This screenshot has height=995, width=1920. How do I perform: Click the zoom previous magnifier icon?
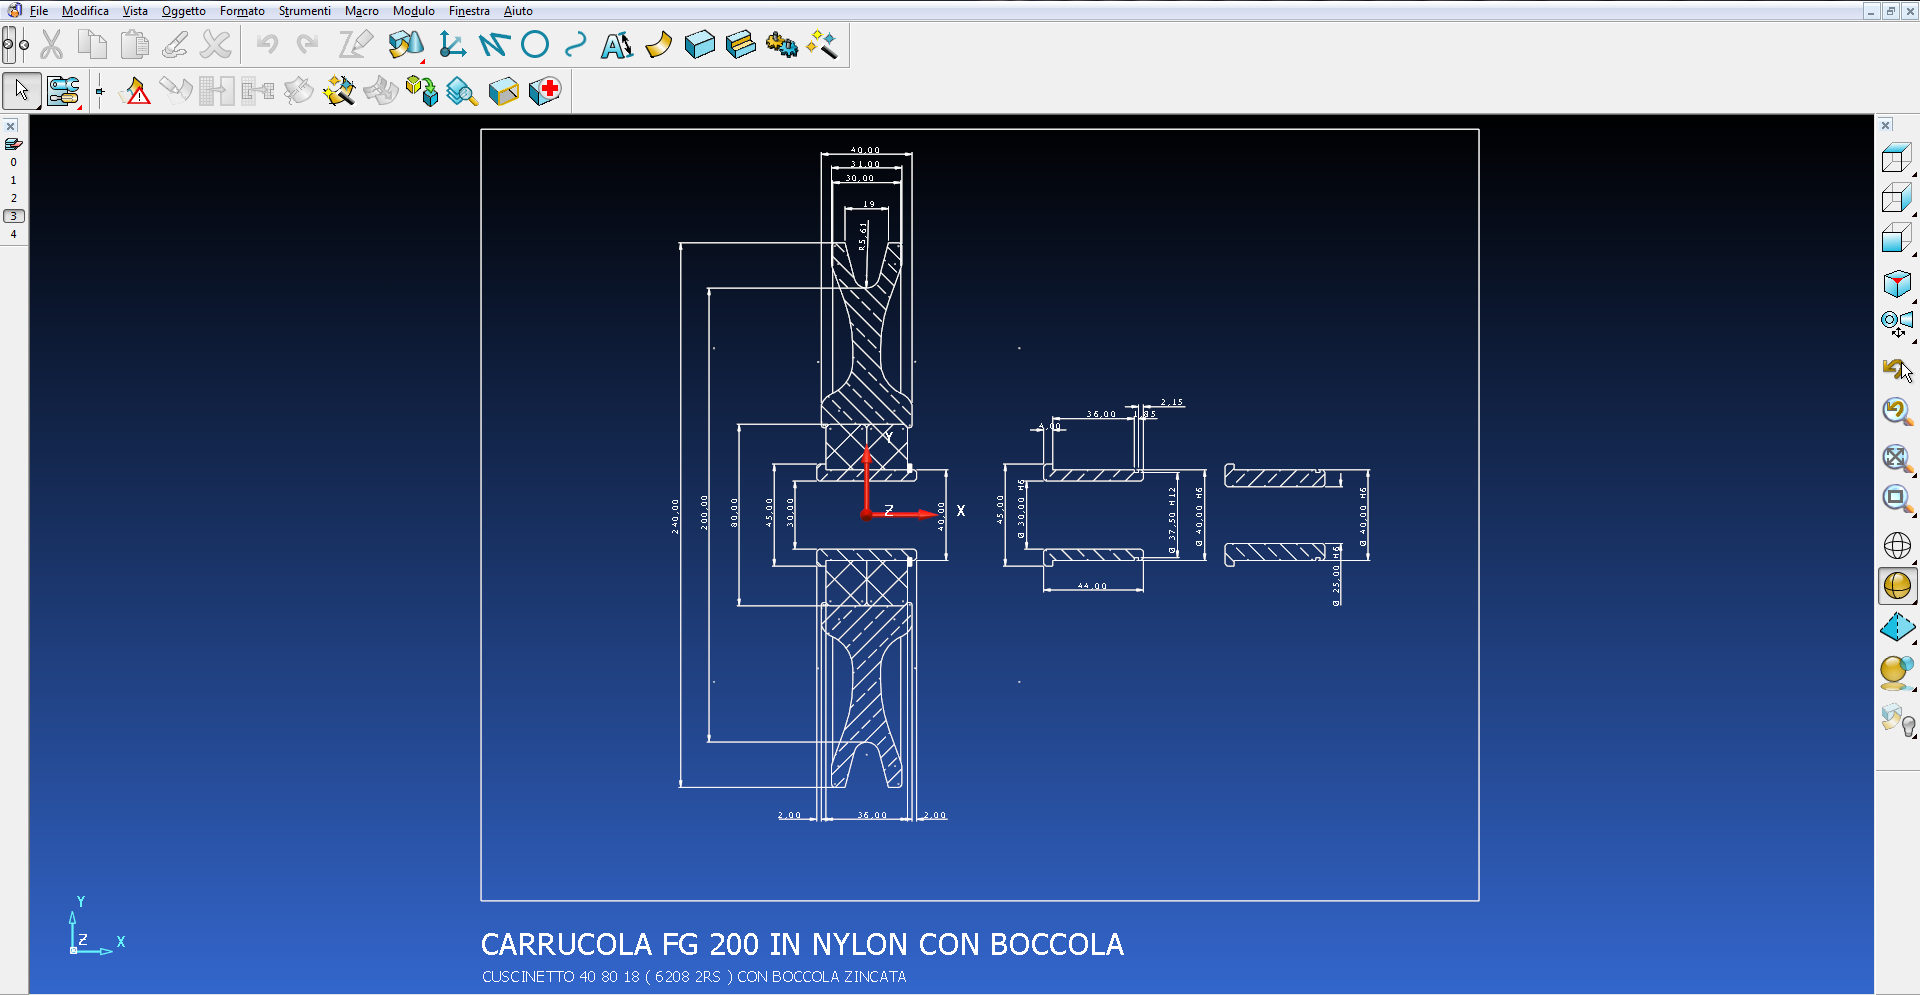tap(1897, 412)
